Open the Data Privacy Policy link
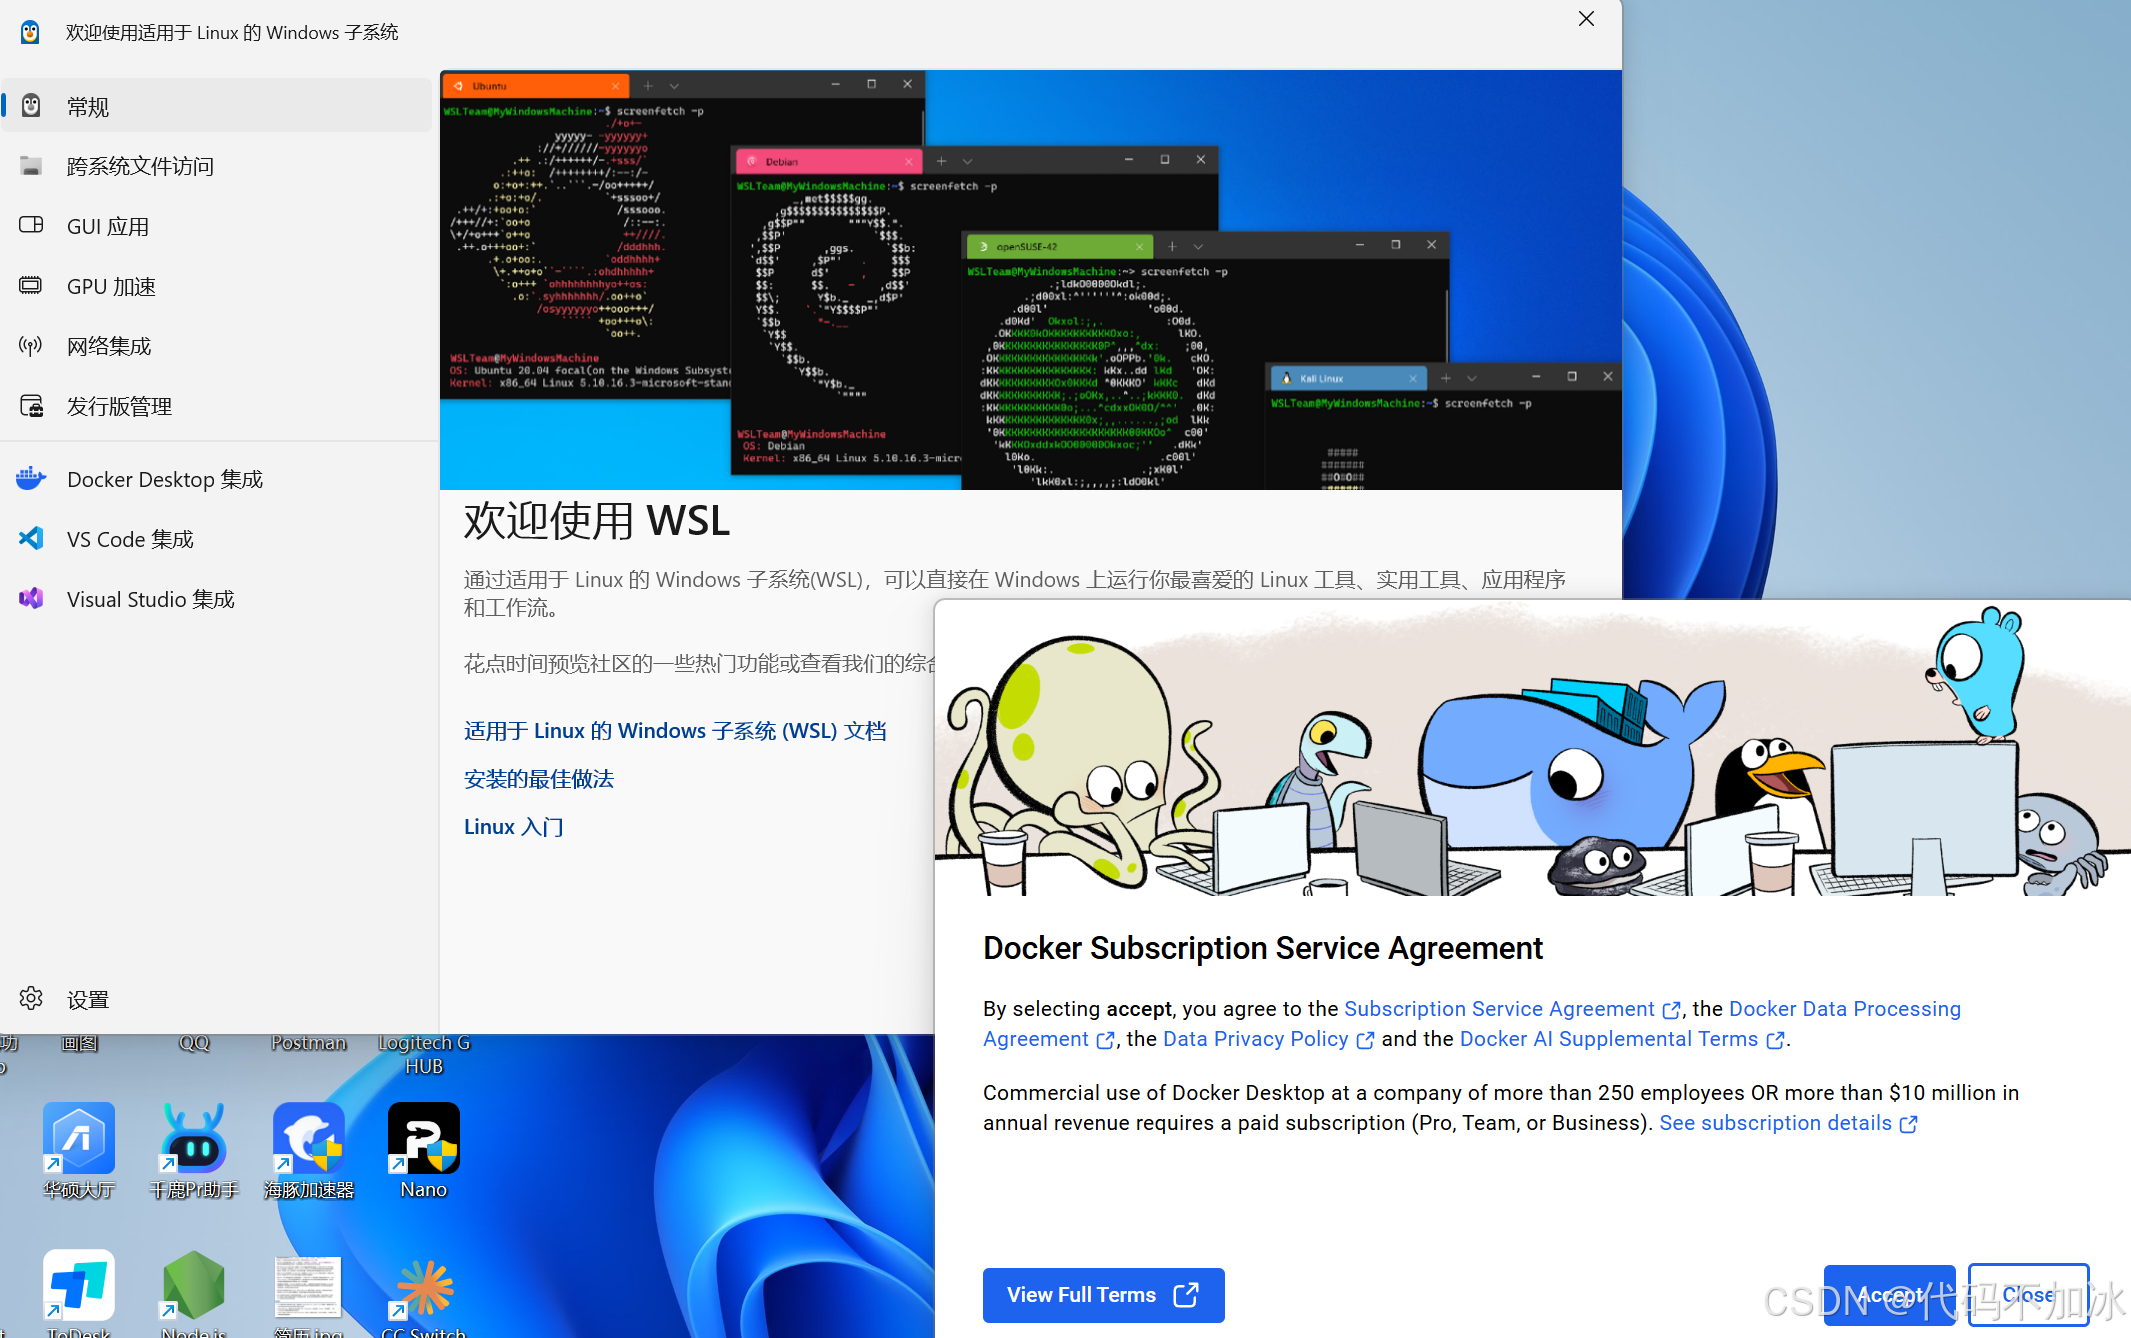The width and height of the screenshot is (2131, 1338). [1268, 1039]
